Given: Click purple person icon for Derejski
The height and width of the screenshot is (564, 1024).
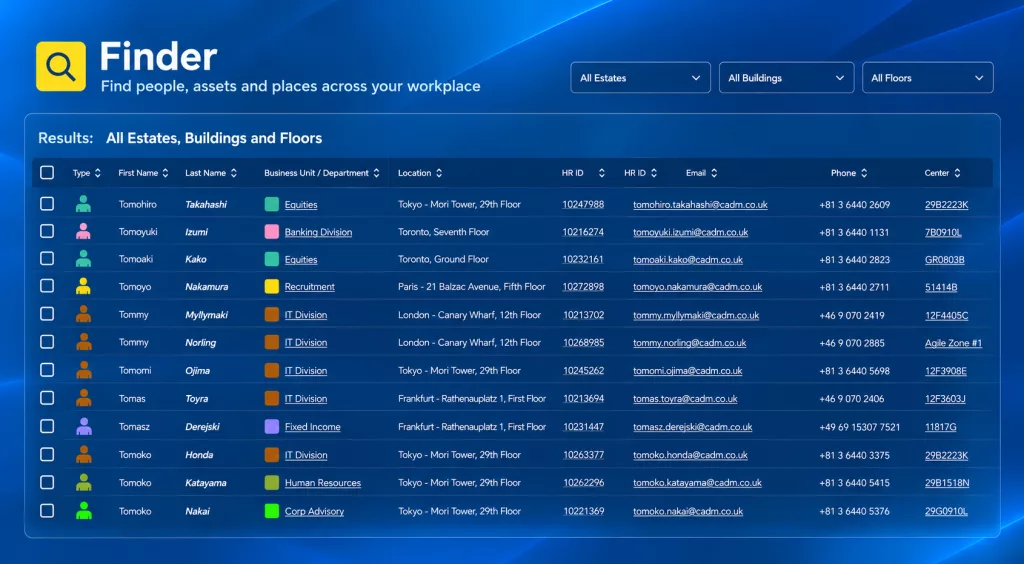Looking at the screenshot, I should click(83, 426).
